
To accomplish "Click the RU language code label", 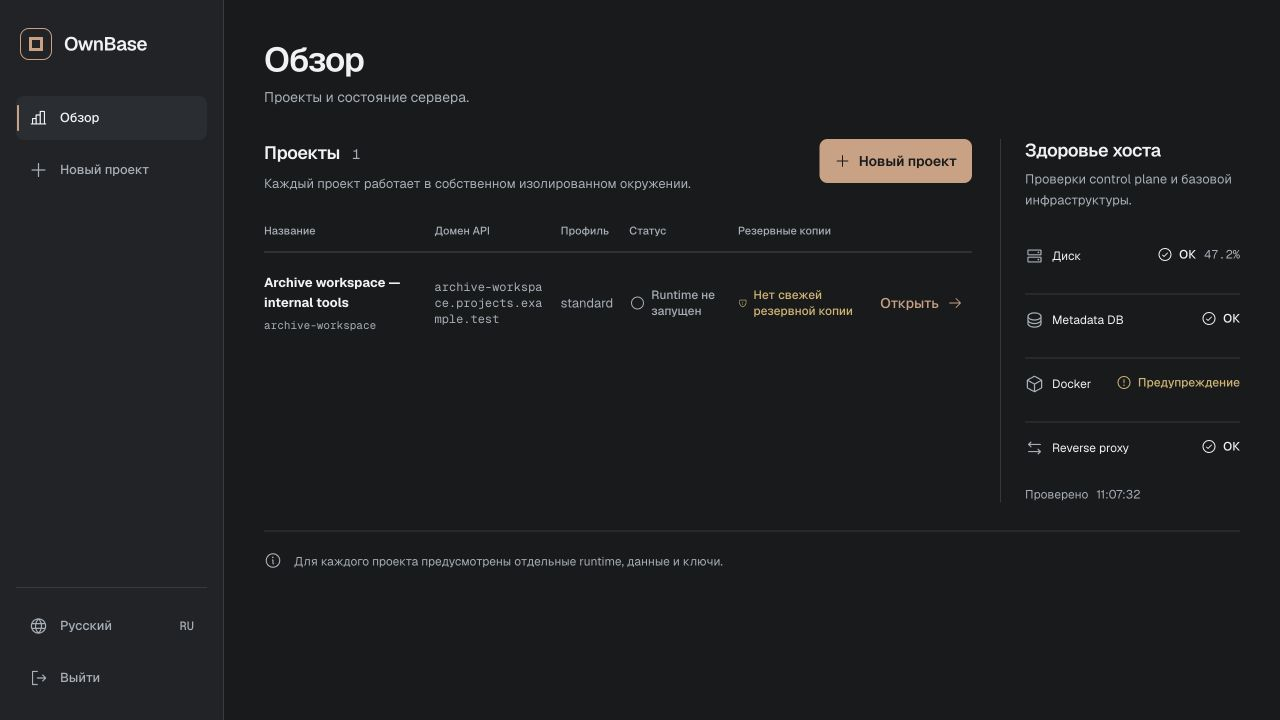I will coord(187,626).
